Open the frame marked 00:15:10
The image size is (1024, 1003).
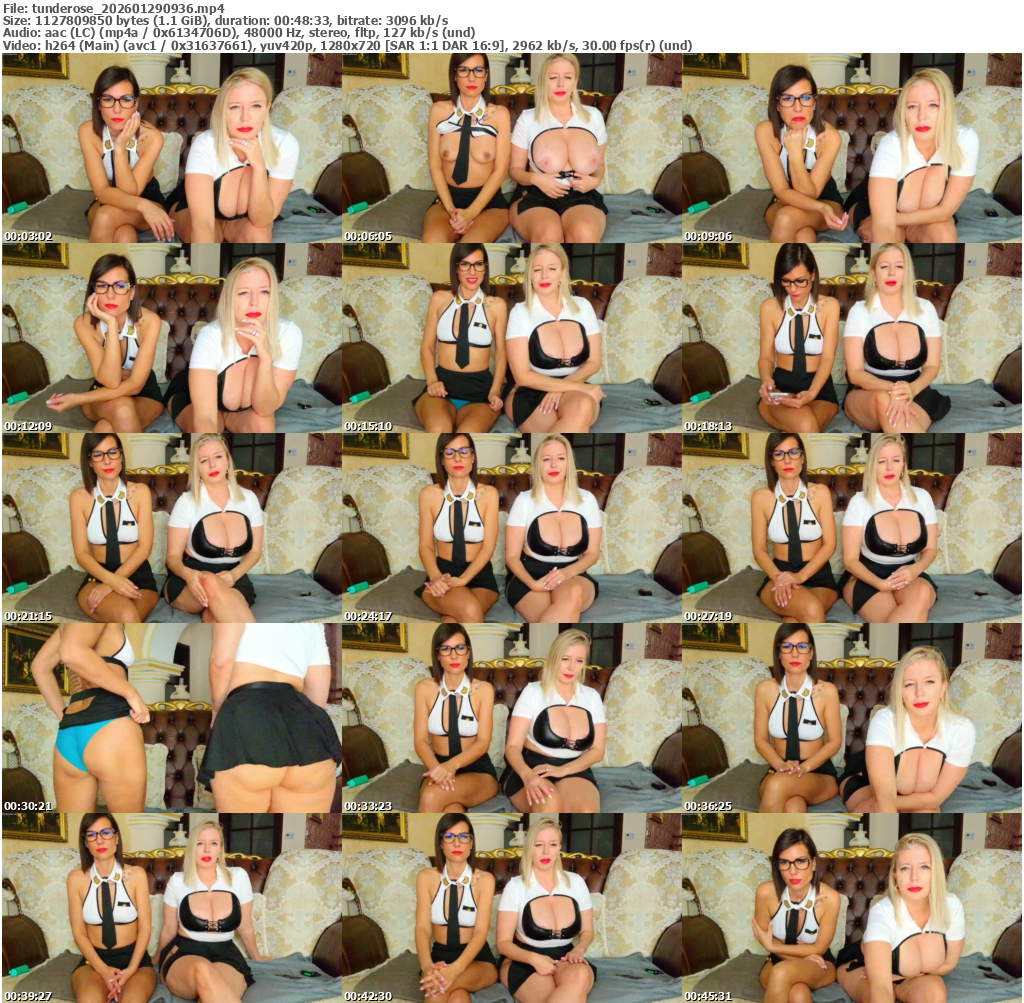(x=512, y=338)
